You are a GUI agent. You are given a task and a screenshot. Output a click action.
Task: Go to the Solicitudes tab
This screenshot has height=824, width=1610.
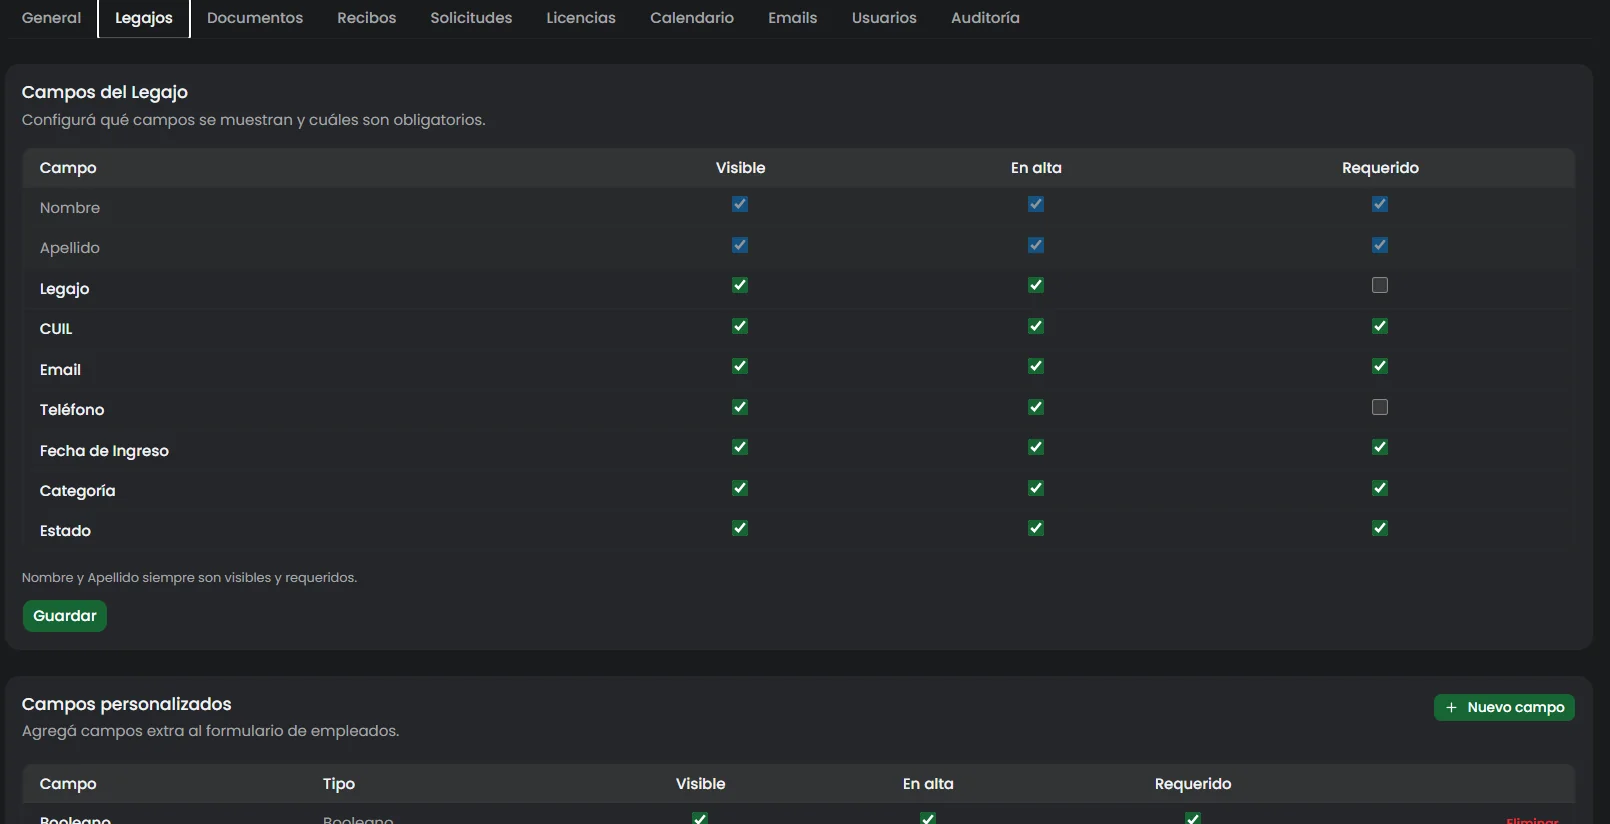point(471,18)
